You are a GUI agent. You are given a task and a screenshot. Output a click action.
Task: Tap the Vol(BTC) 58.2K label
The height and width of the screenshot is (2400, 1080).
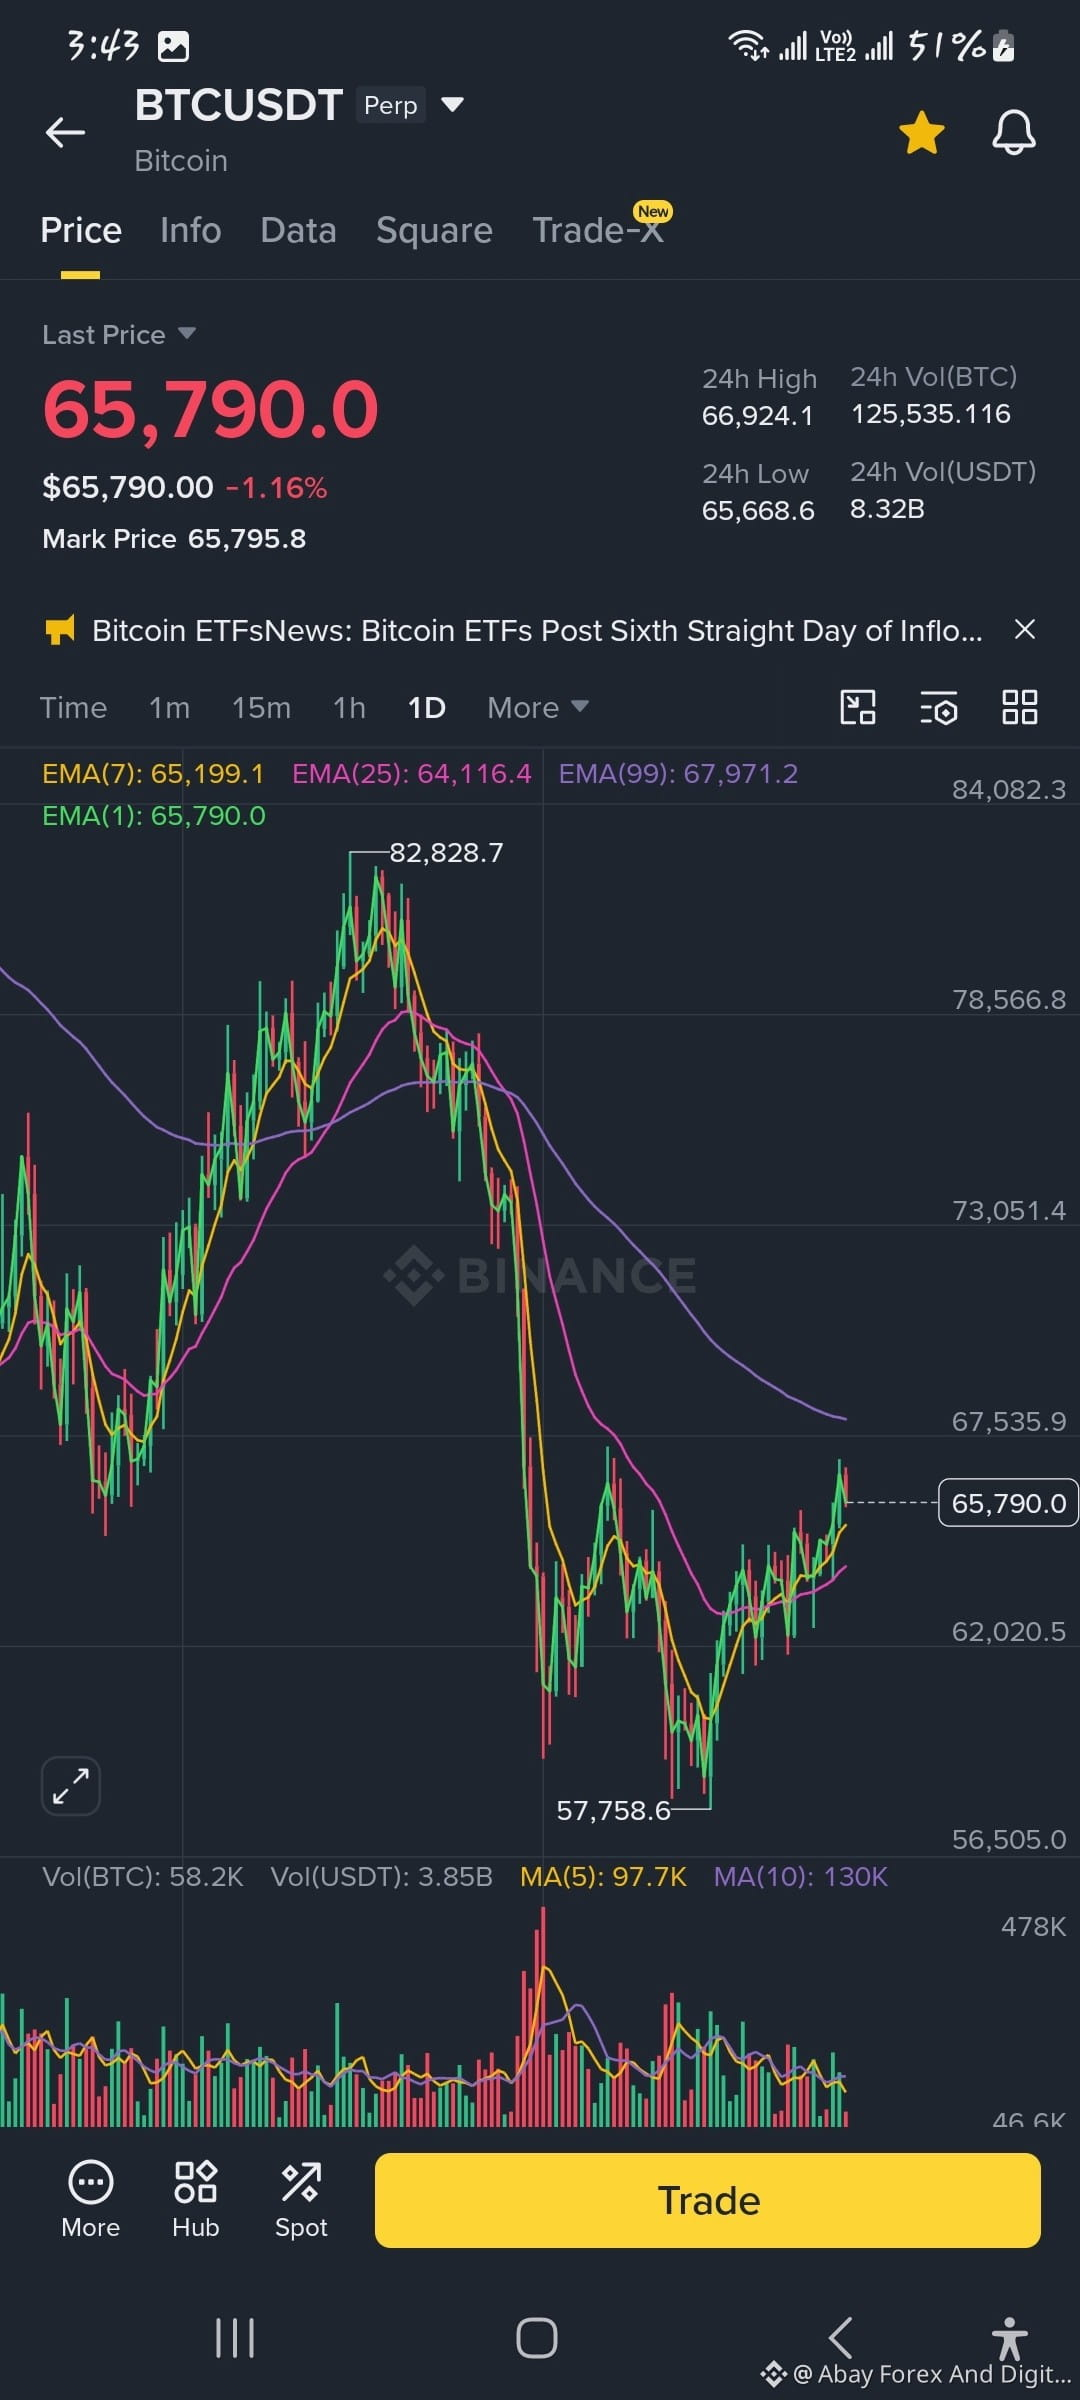pos(143,1876)
